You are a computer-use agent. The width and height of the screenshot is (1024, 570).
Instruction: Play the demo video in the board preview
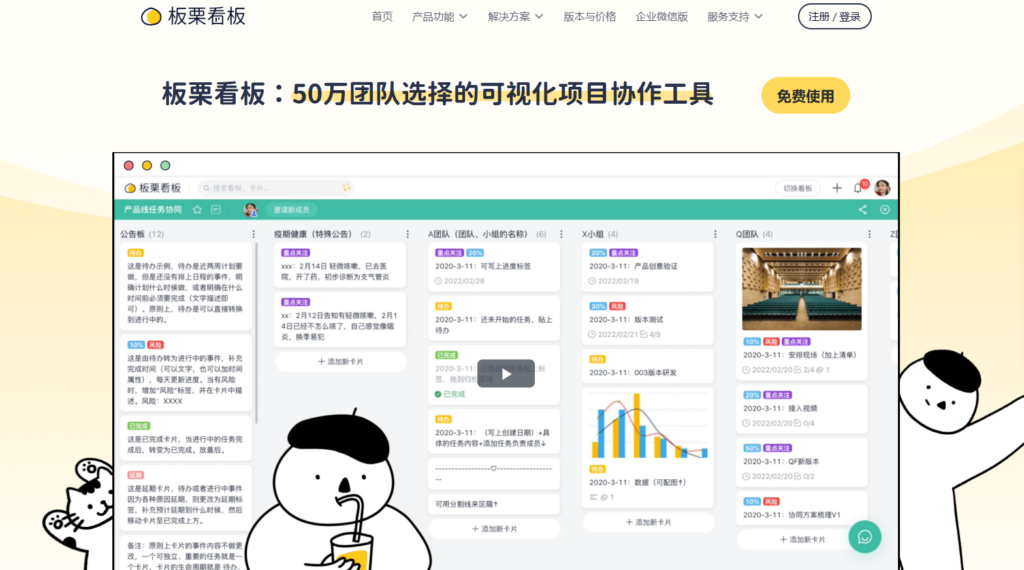pyautogui.click(x=506, y=374)
